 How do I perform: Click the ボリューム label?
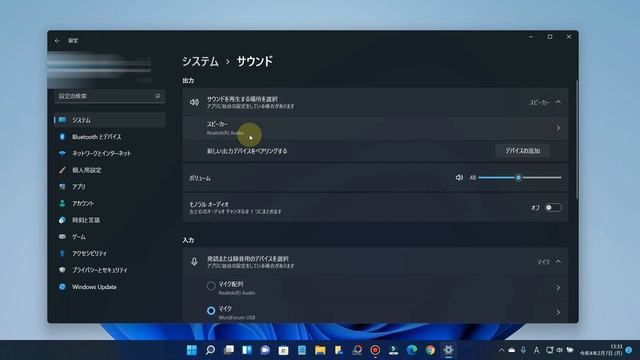200,178
